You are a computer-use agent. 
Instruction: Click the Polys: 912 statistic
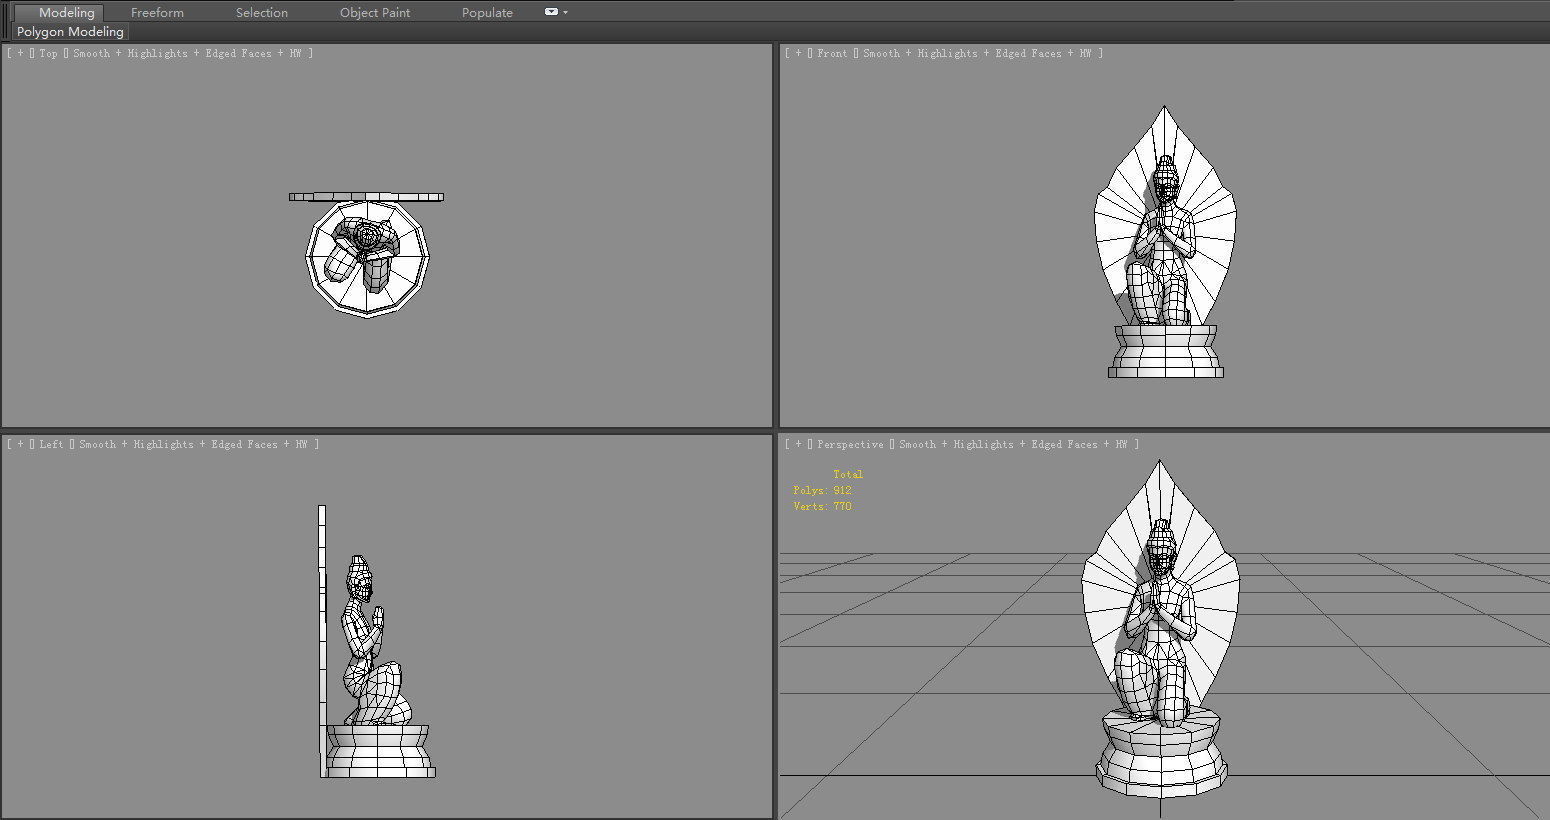click(822, 490)
